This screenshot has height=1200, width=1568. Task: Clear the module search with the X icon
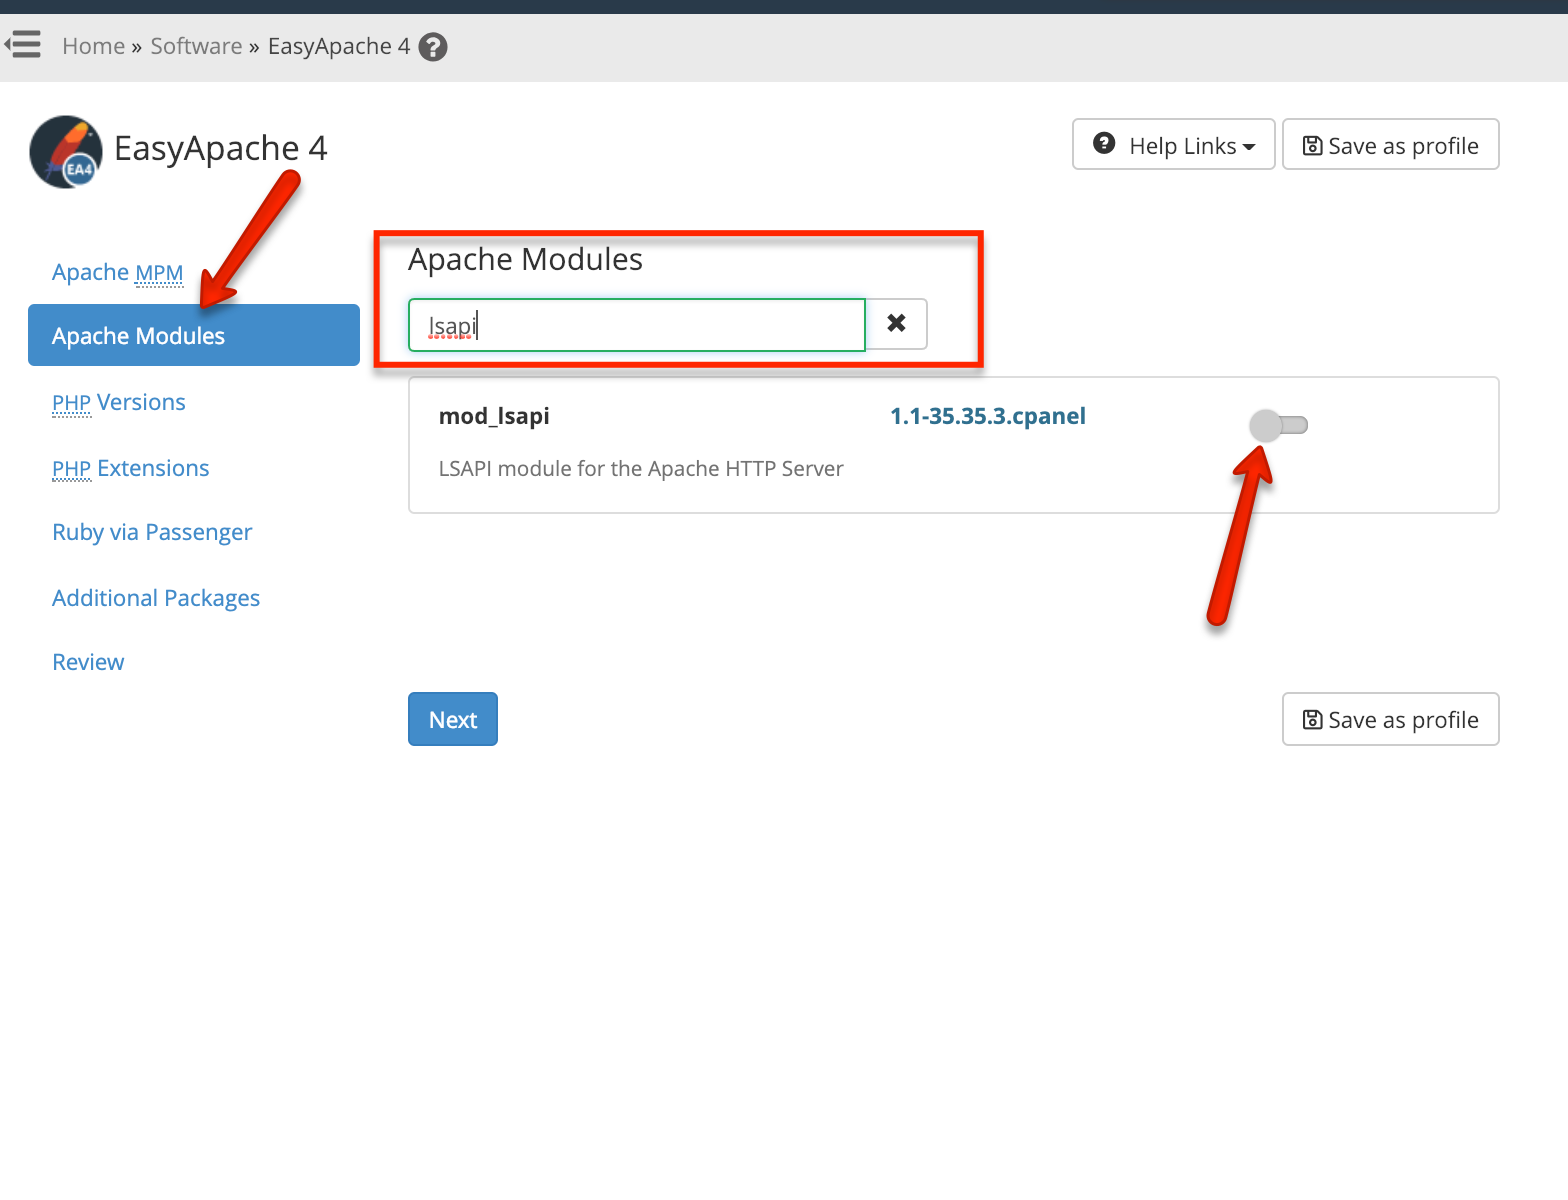click(x=896, y=324)
